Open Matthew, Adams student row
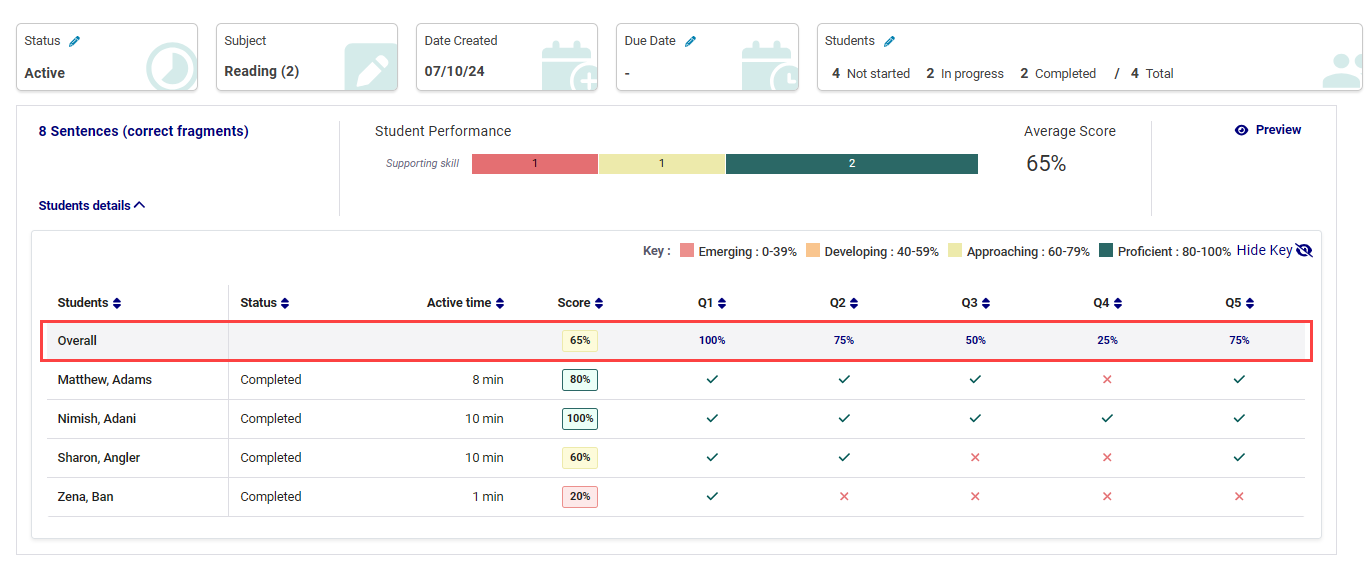The width and height of the screenshot is (1372, 563). tap(105, 380)
